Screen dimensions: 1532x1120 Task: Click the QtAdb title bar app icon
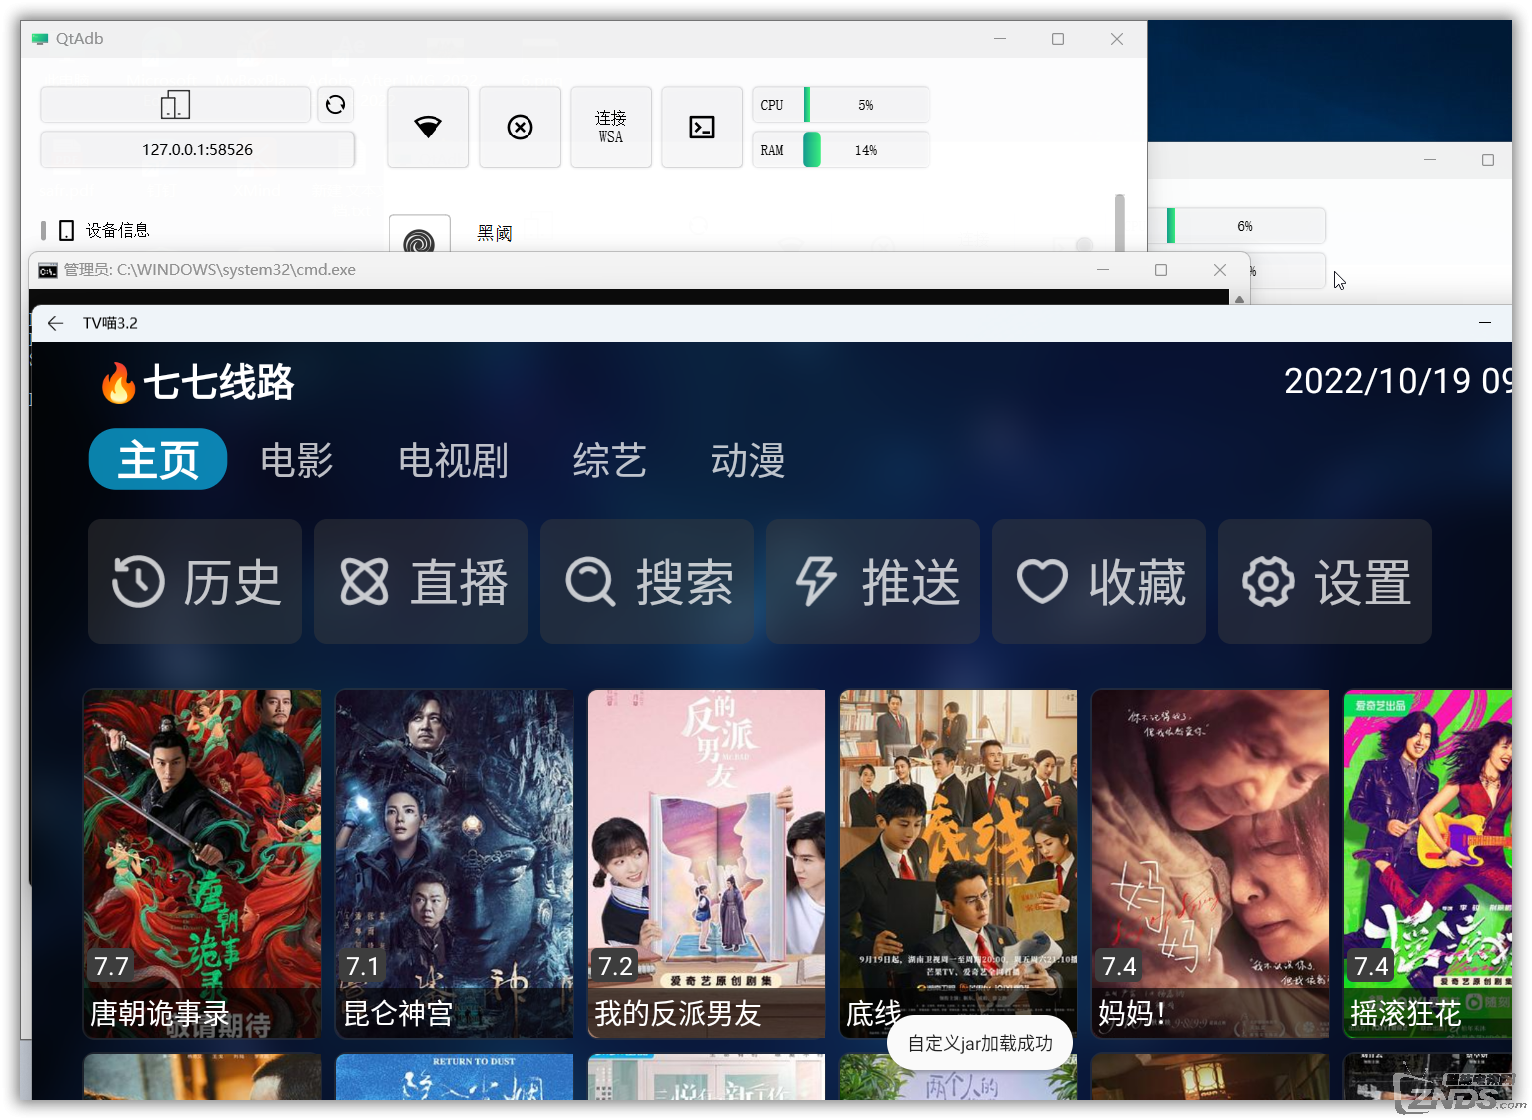tap(40, 39)
